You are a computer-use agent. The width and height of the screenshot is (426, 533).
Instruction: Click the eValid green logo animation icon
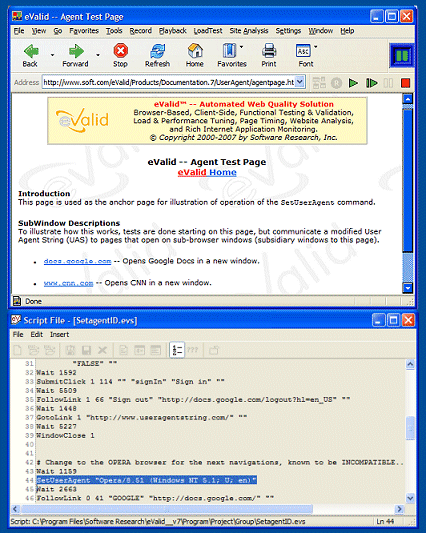[x=402, y=56]
